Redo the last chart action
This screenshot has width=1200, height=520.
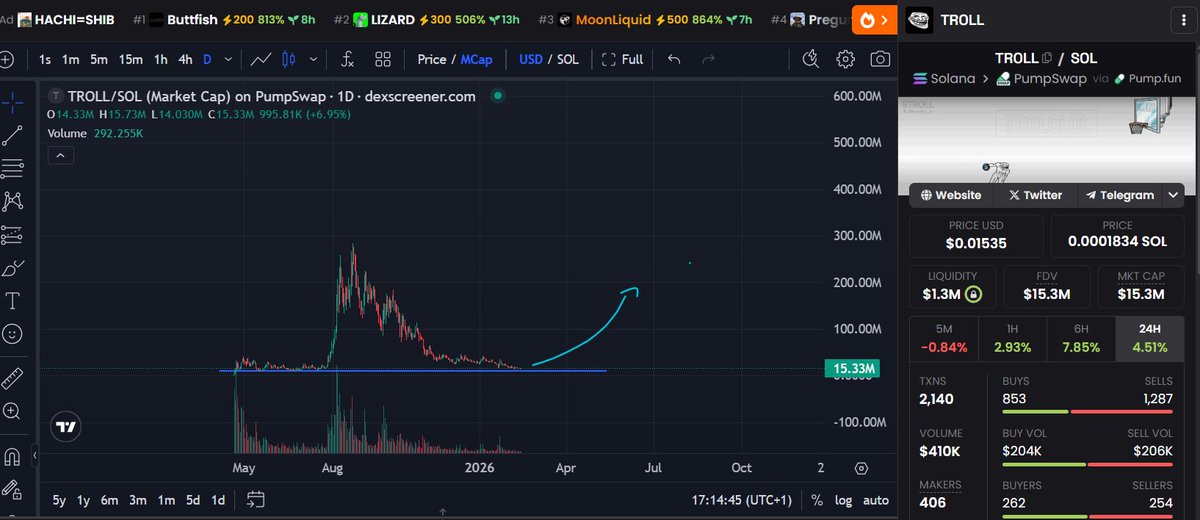point(709,60)
